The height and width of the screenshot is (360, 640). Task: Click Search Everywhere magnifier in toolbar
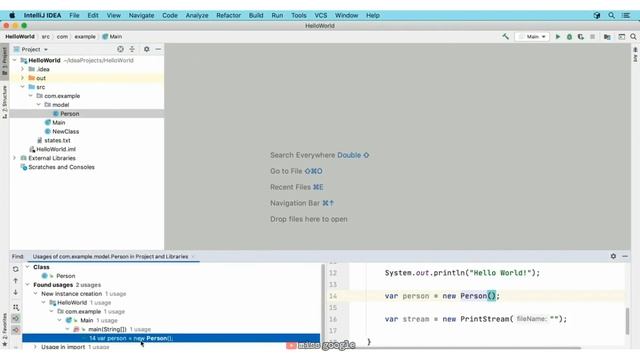pyautogui.click(x=633, y=37)
